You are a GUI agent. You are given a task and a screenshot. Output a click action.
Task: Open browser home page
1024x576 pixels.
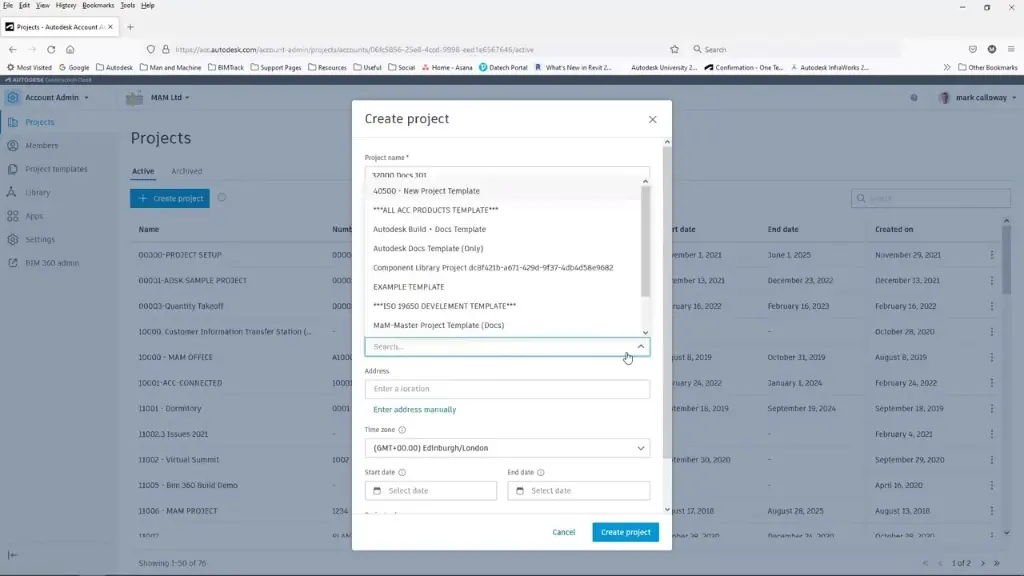(x=70, y=50)
